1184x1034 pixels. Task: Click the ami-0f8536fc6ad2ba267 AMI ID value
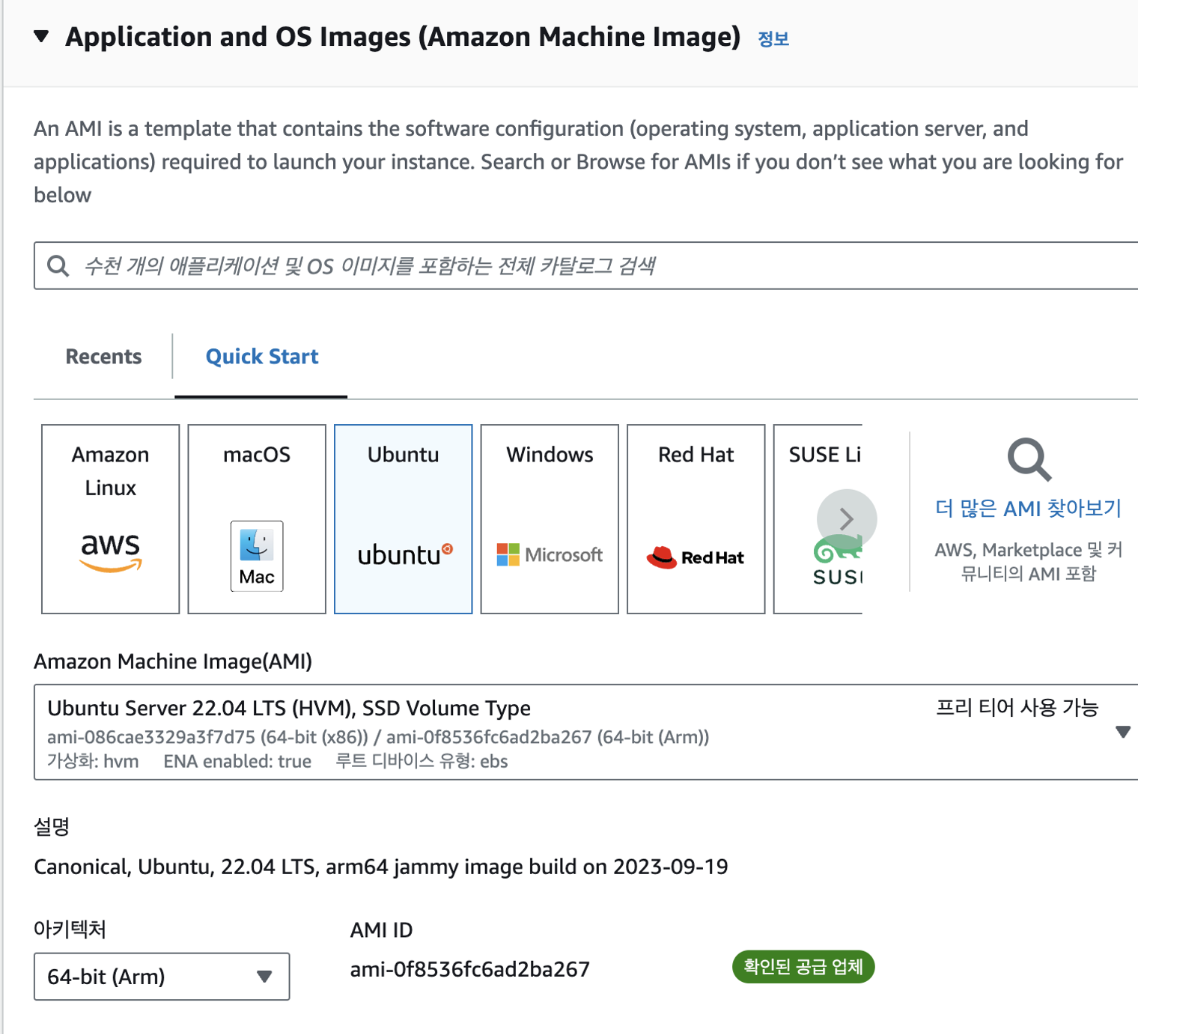click(470, 969)
